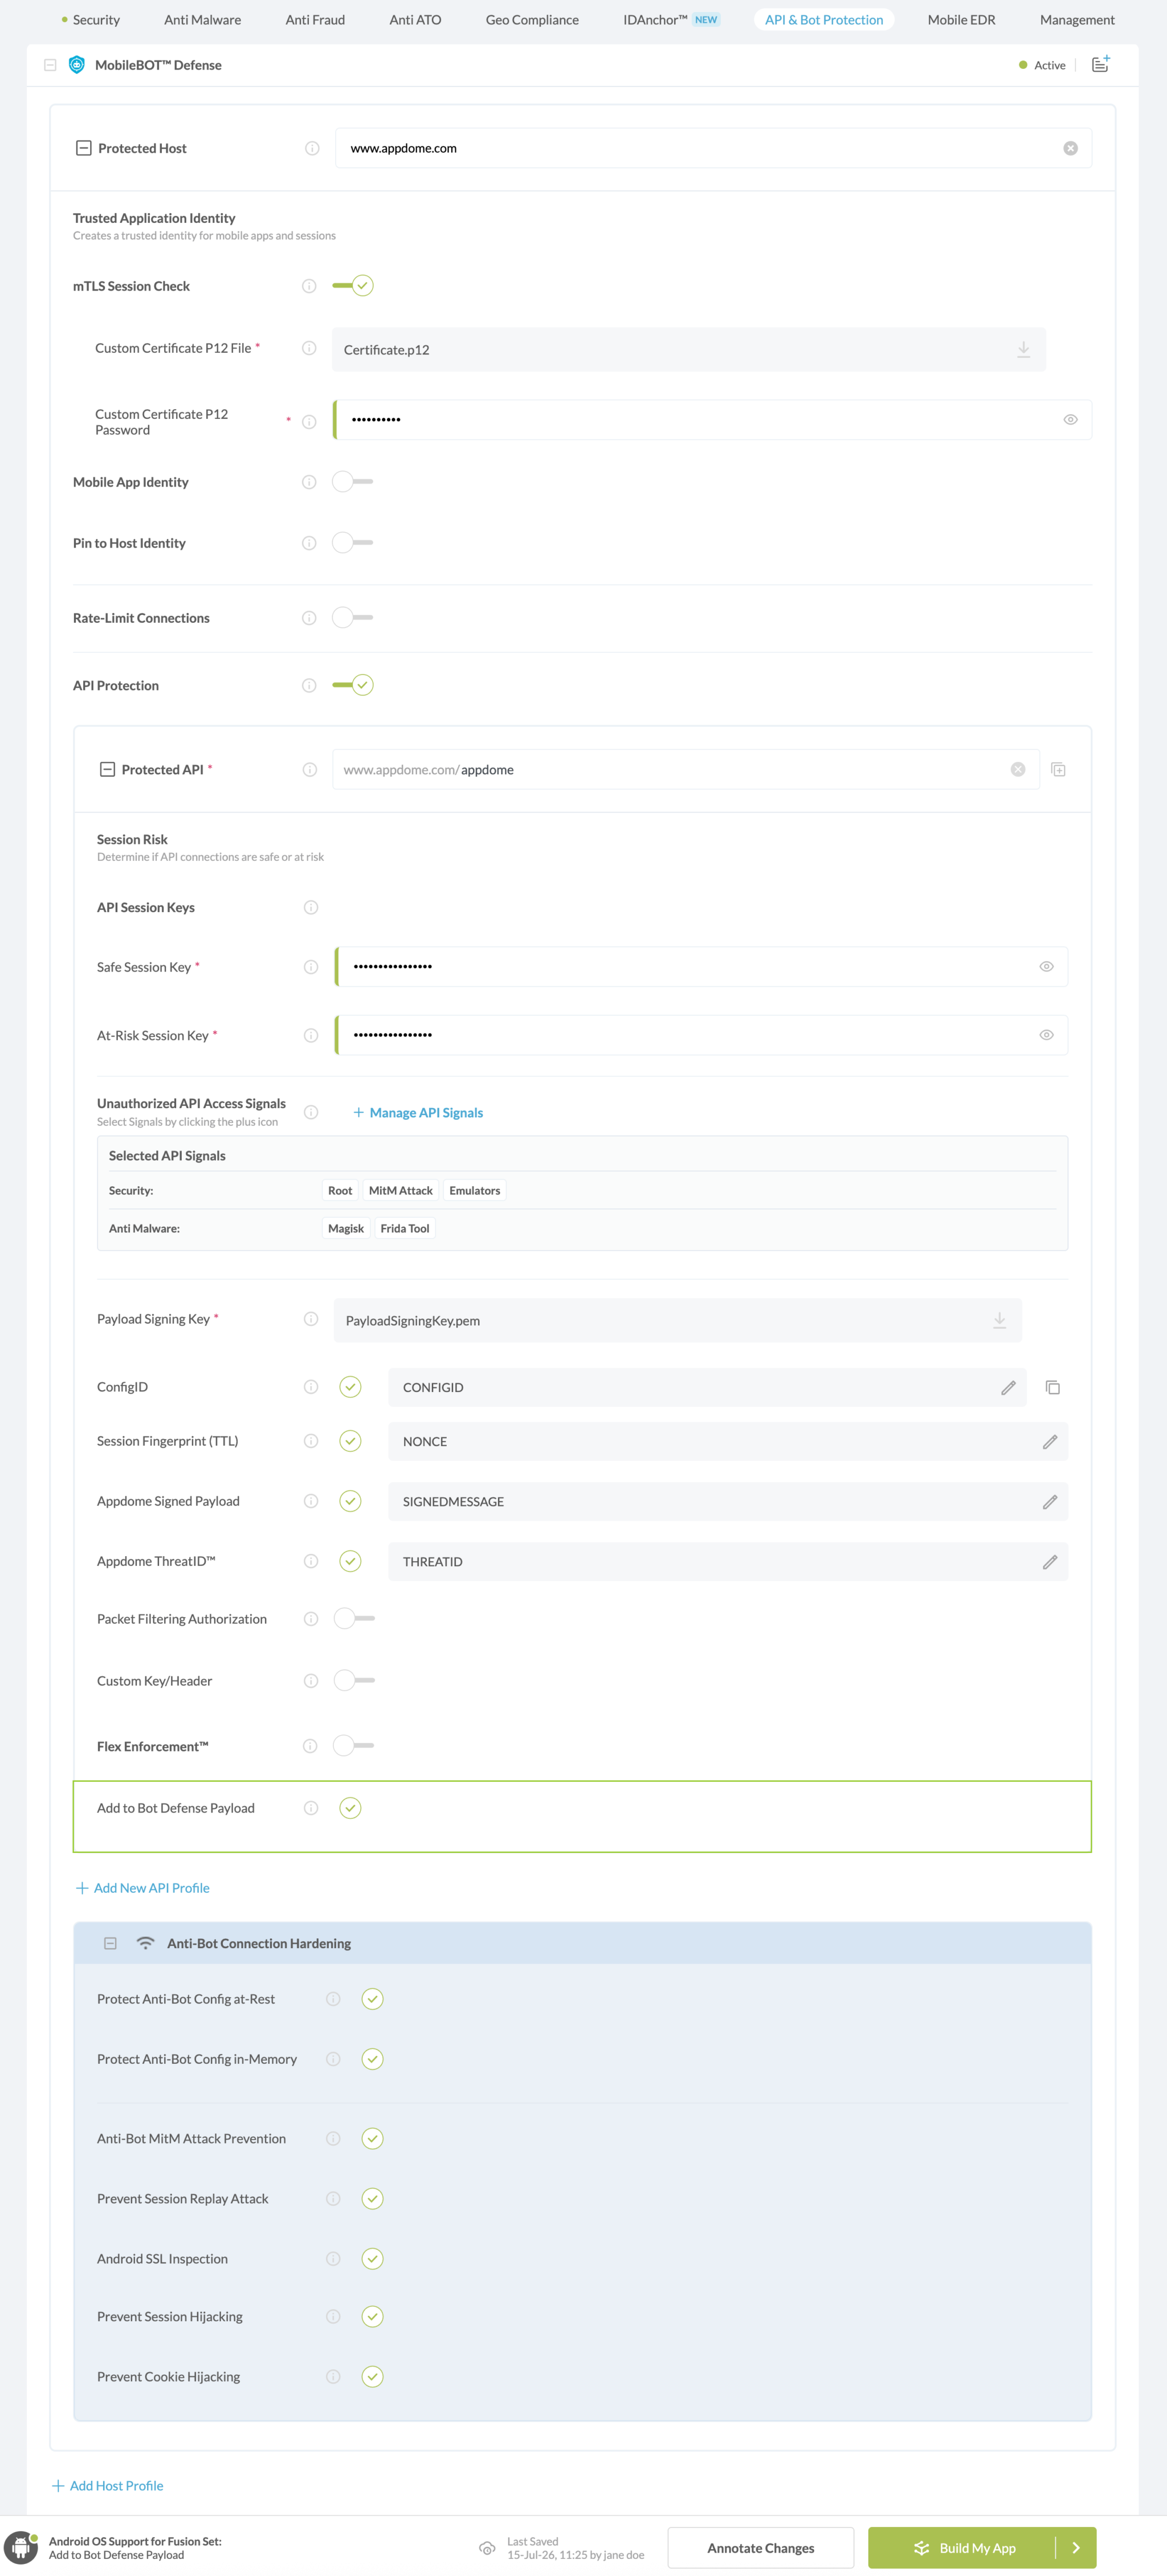Click the Android robot icon in footer
Viewport: 1167px width, 2576px height.
(x=21, y=2548)
